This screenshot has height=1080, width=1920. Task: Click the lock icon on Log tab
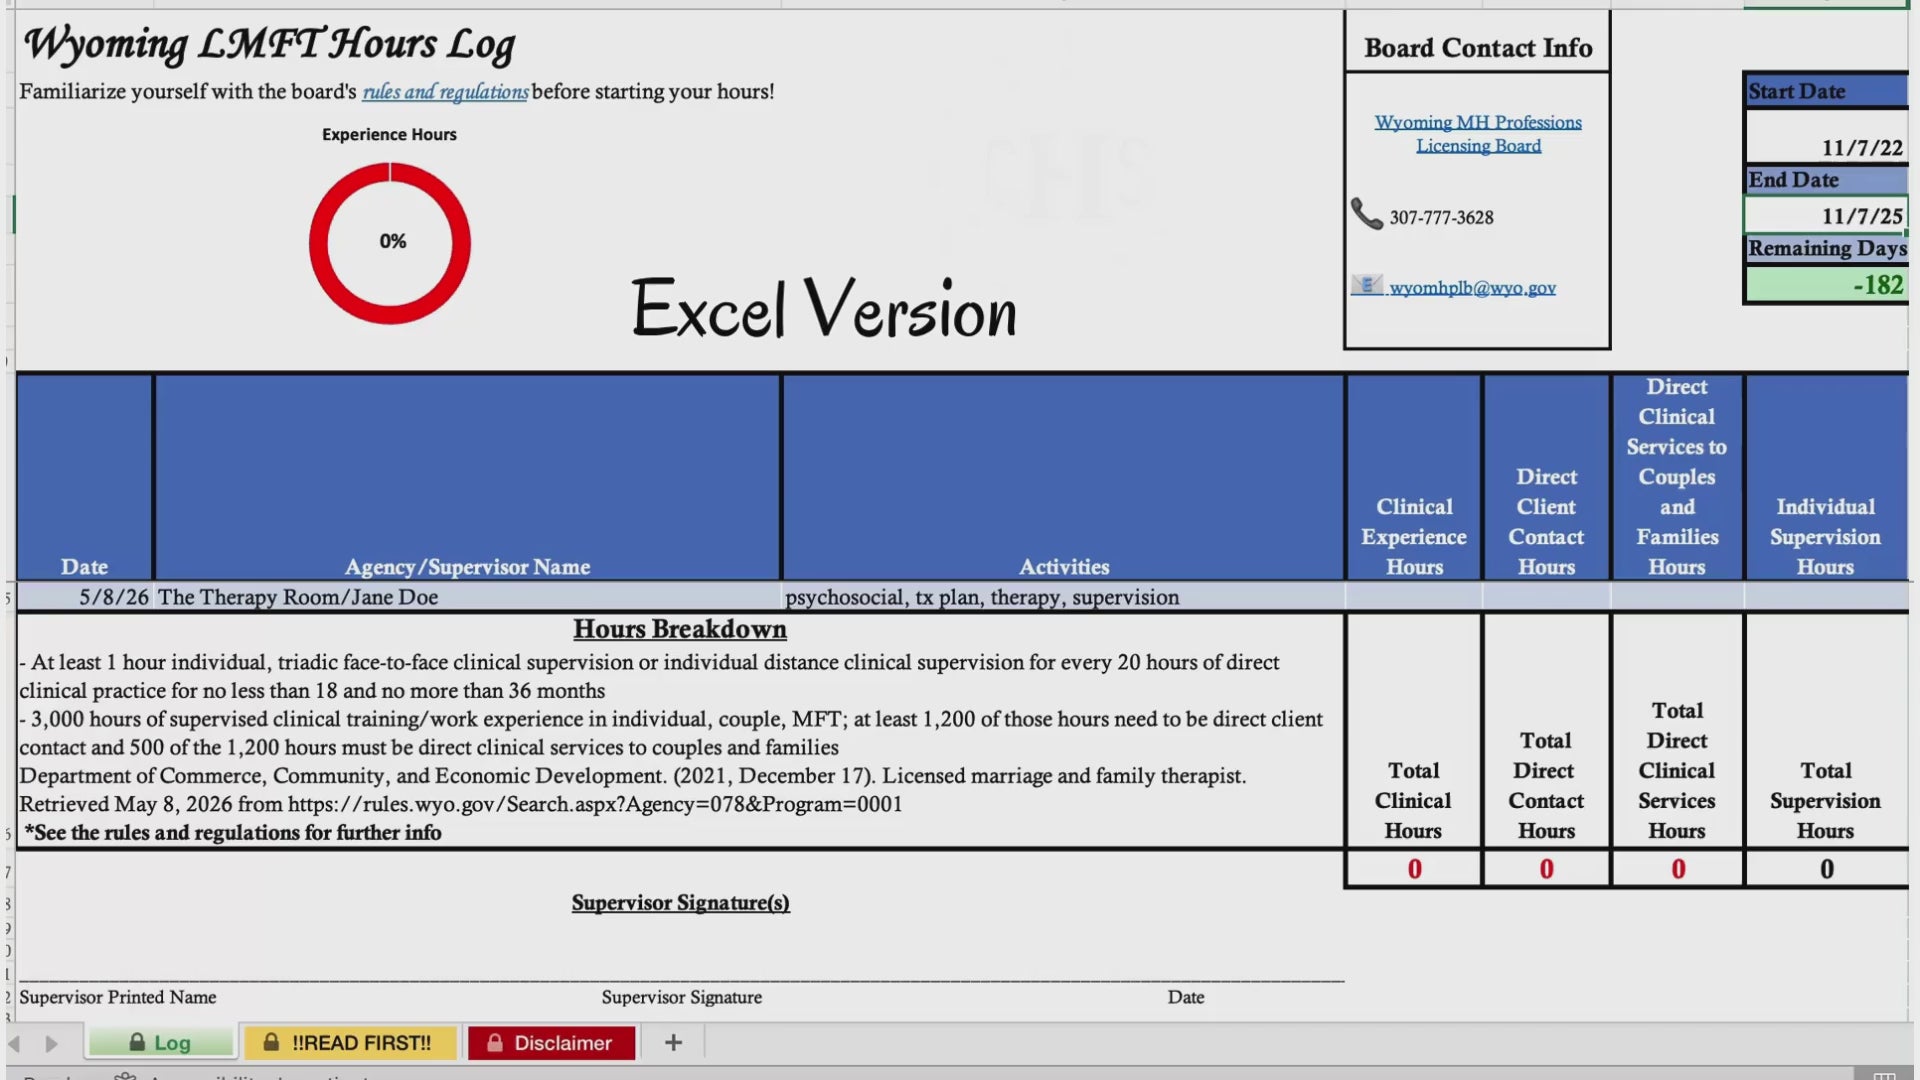137,1042
